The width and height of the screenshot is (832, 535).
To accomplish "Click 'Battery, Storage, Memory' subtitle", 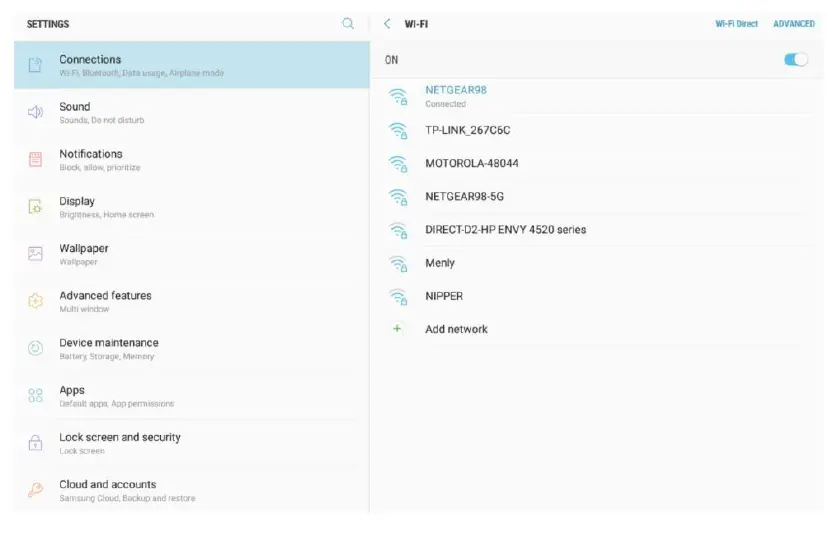I will click(107, 357).
